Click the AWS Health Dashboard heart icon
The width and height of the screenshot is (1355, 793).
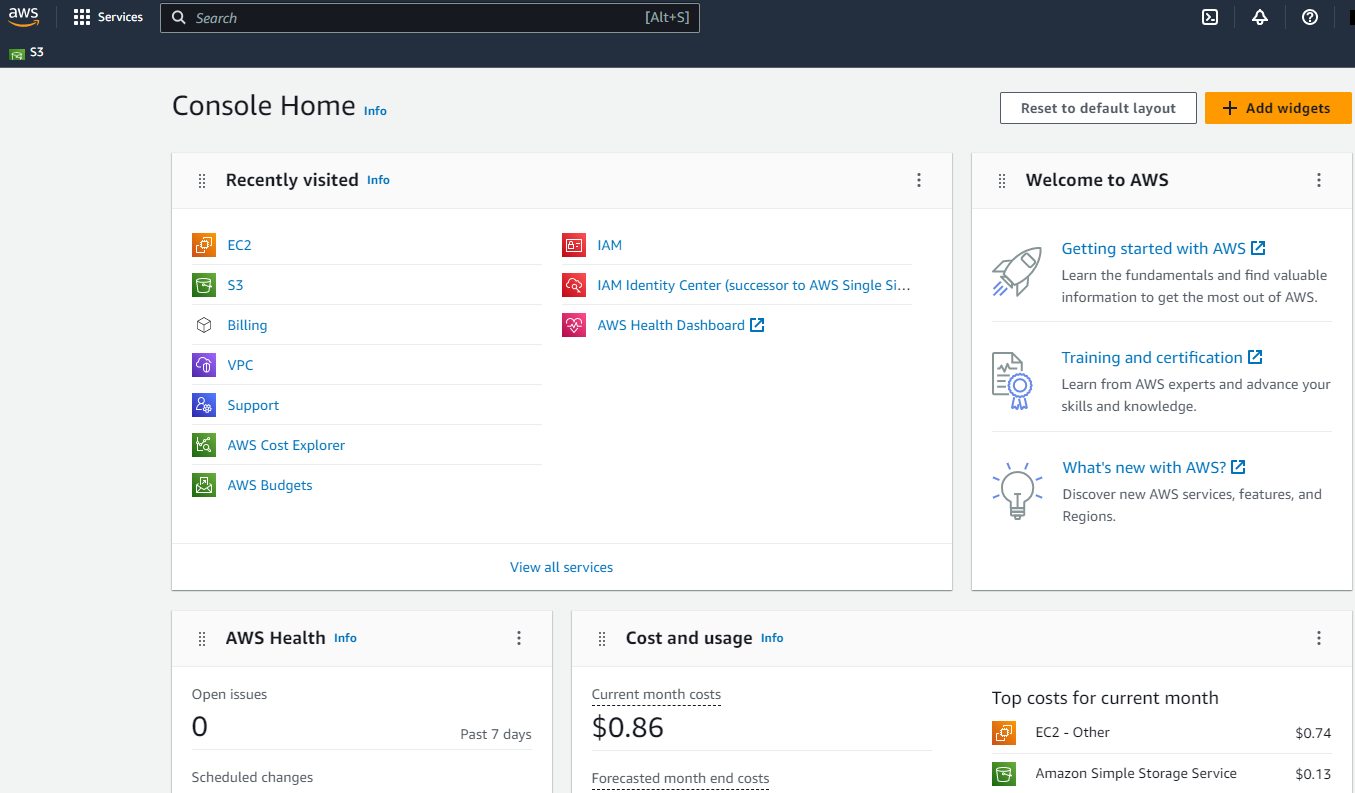point(574,325)
